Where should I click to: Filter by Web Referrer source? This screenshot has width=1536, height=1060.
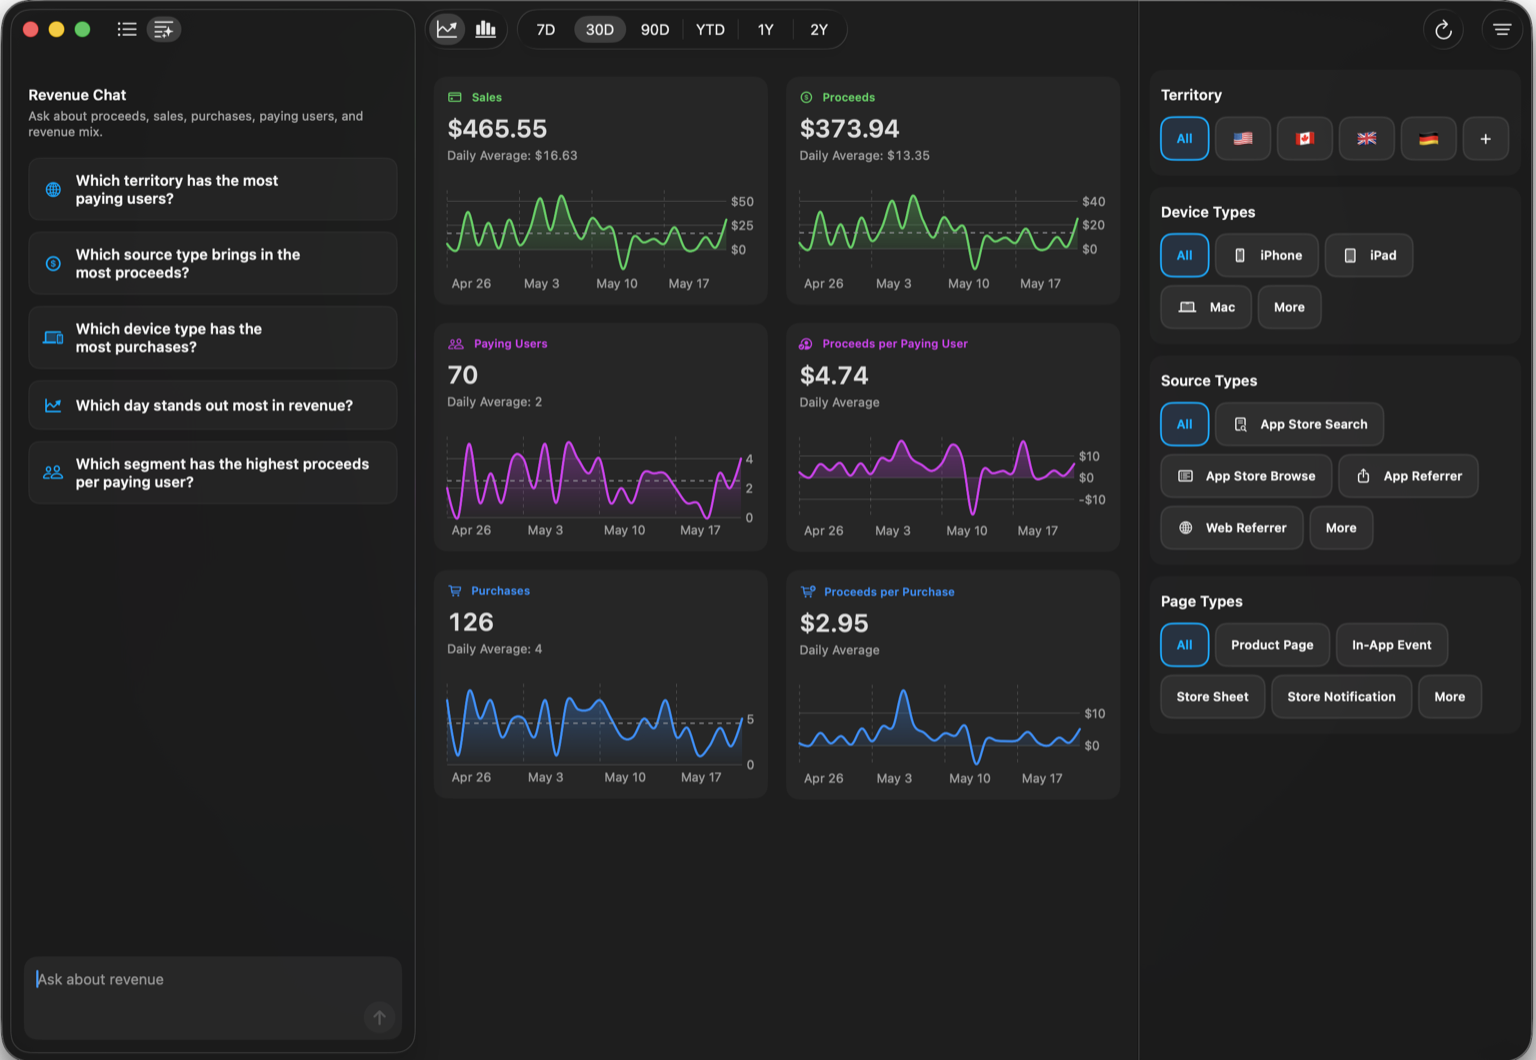click(1232, 528)
